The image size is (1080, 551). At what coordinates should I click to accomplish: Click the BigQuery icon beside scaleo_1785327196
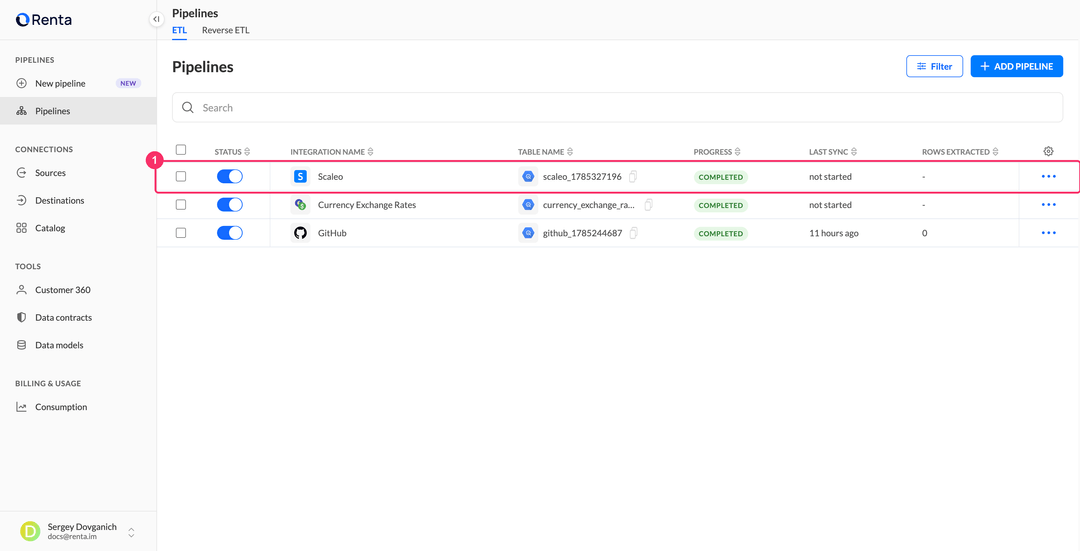click(528, 176)
